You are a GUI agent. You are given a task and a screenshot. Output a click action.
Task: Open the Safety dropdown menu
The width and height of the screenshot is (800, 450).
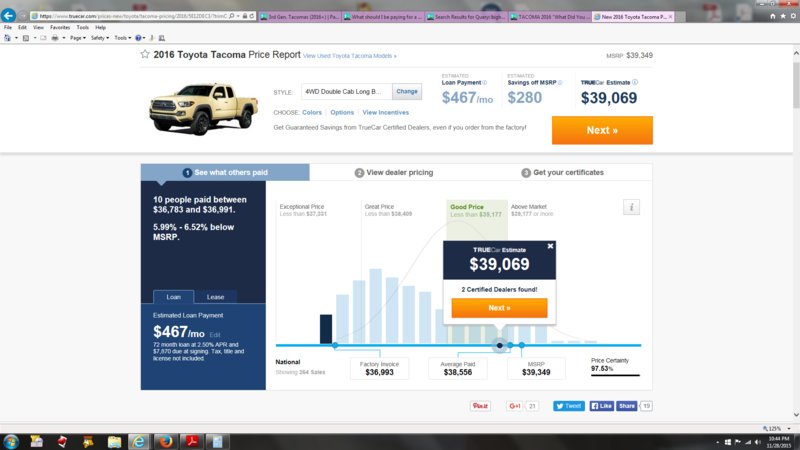[x=99, y=38]
